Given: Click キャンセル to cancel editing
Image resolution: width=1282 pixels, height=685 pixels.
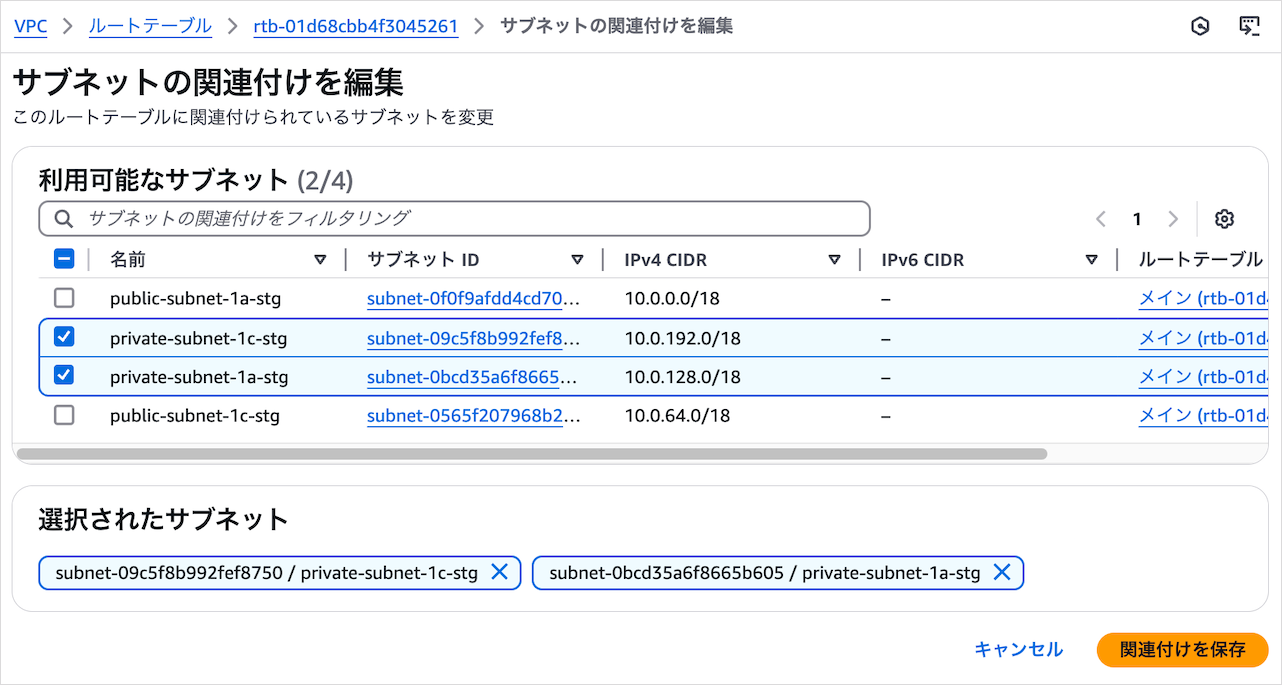Looking at the screenshot, I should point(1018,649).
